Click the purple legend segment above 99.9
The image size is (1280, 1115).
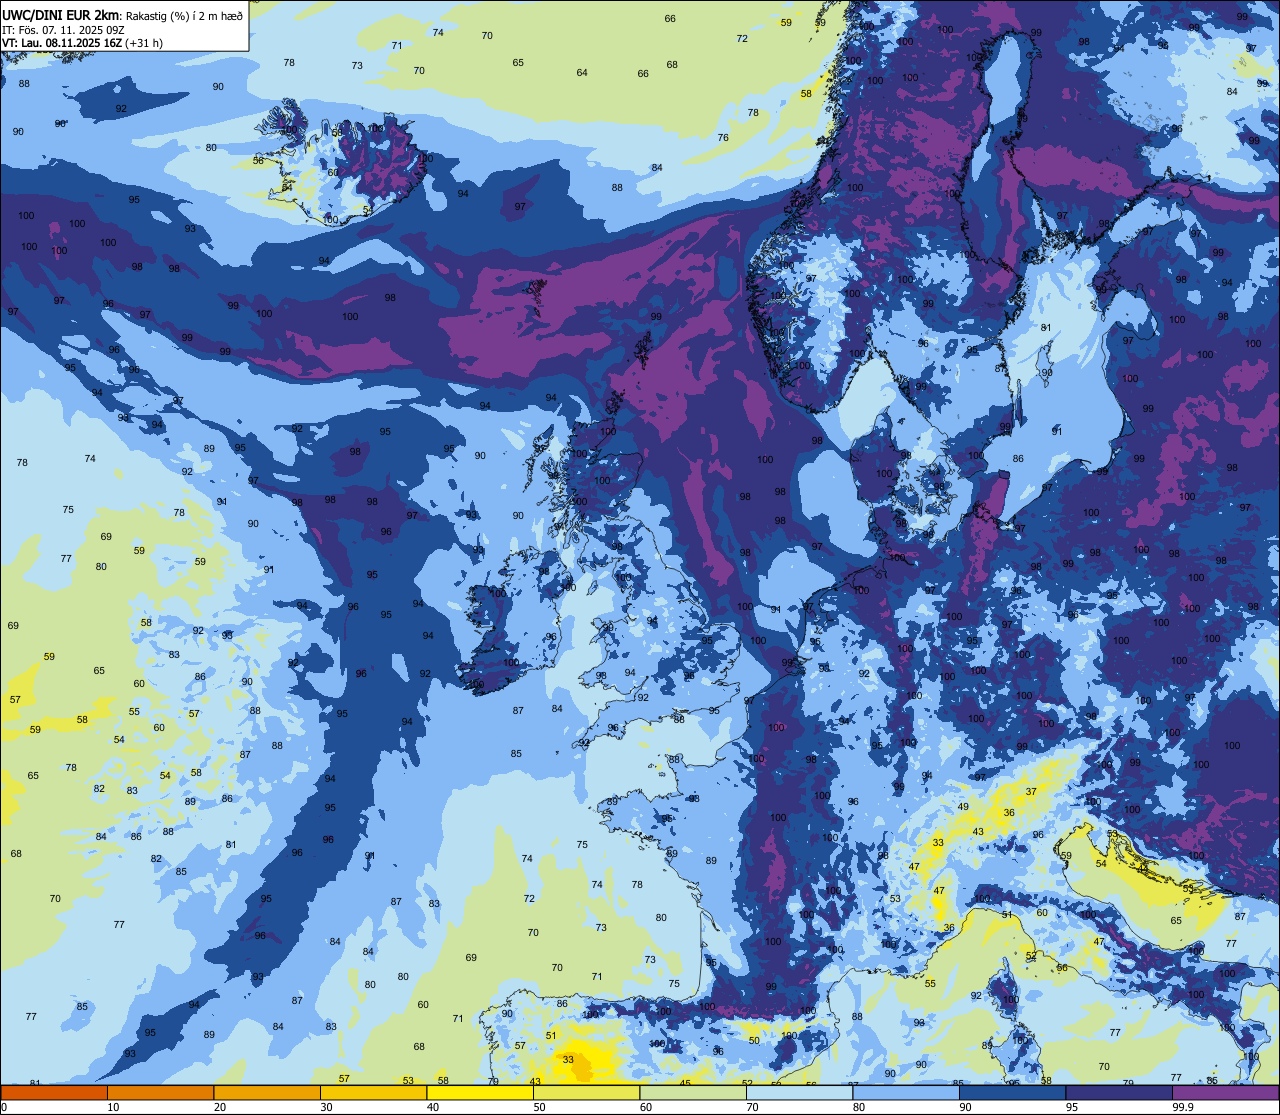click(1225, 1093)
